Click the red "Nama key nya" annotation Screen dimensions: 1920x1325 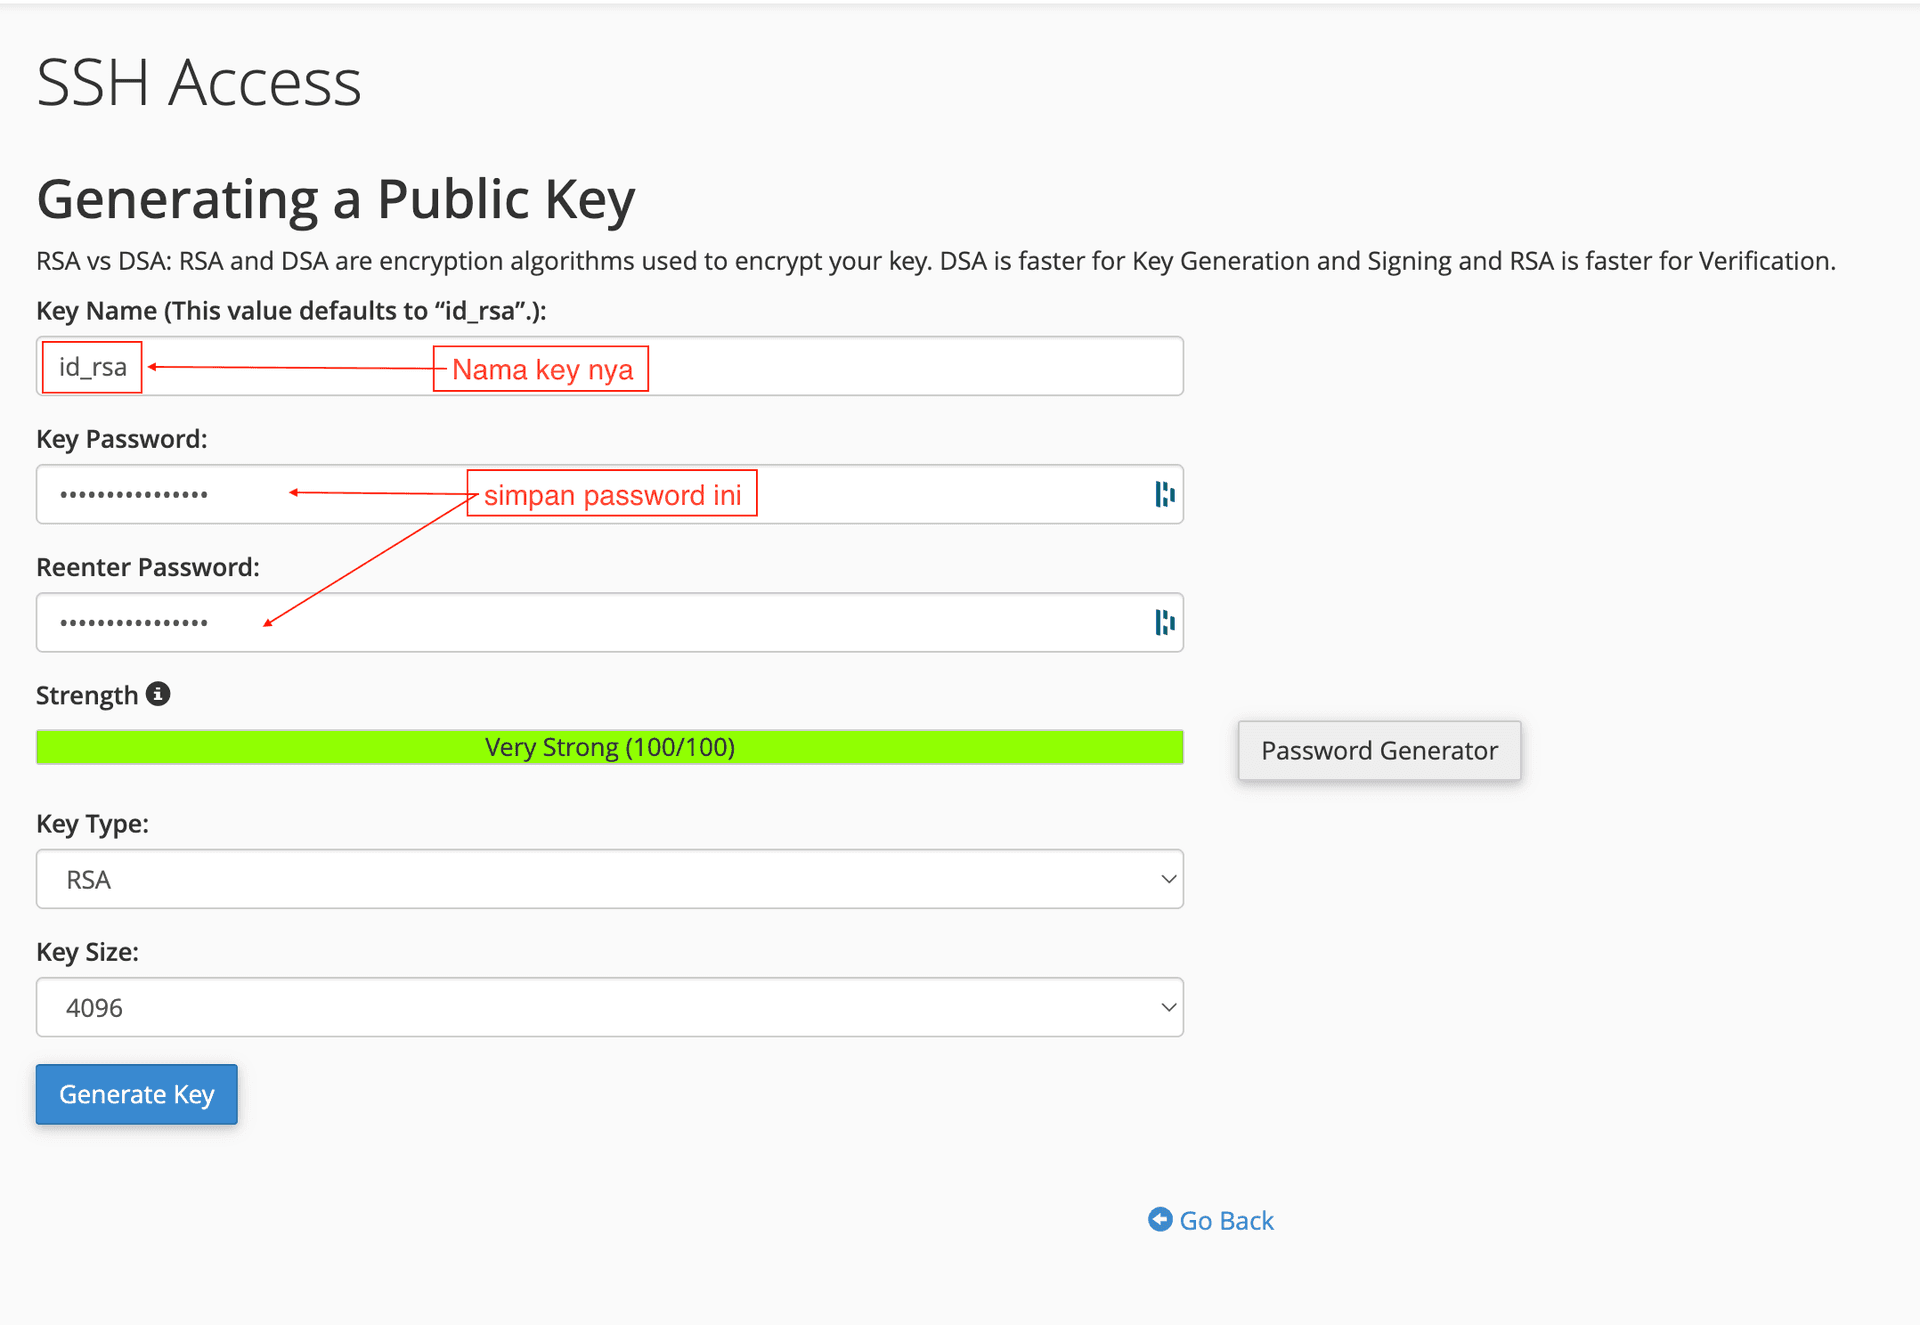click(541, 369)
